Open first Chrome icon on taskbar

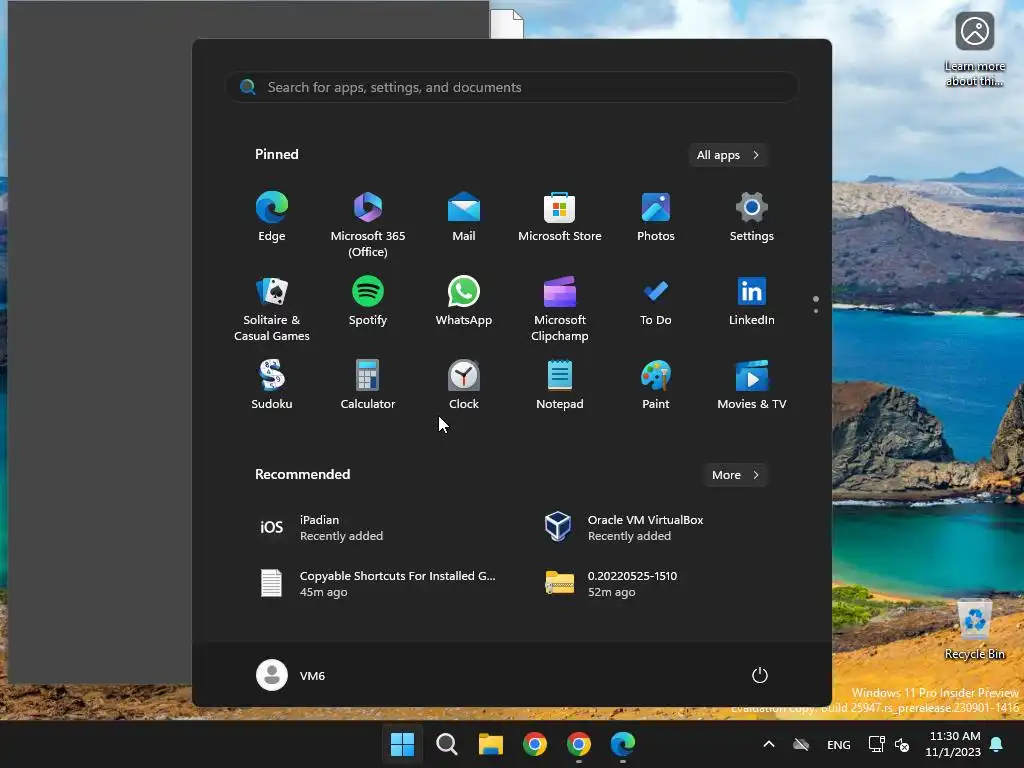click(535, 744)
